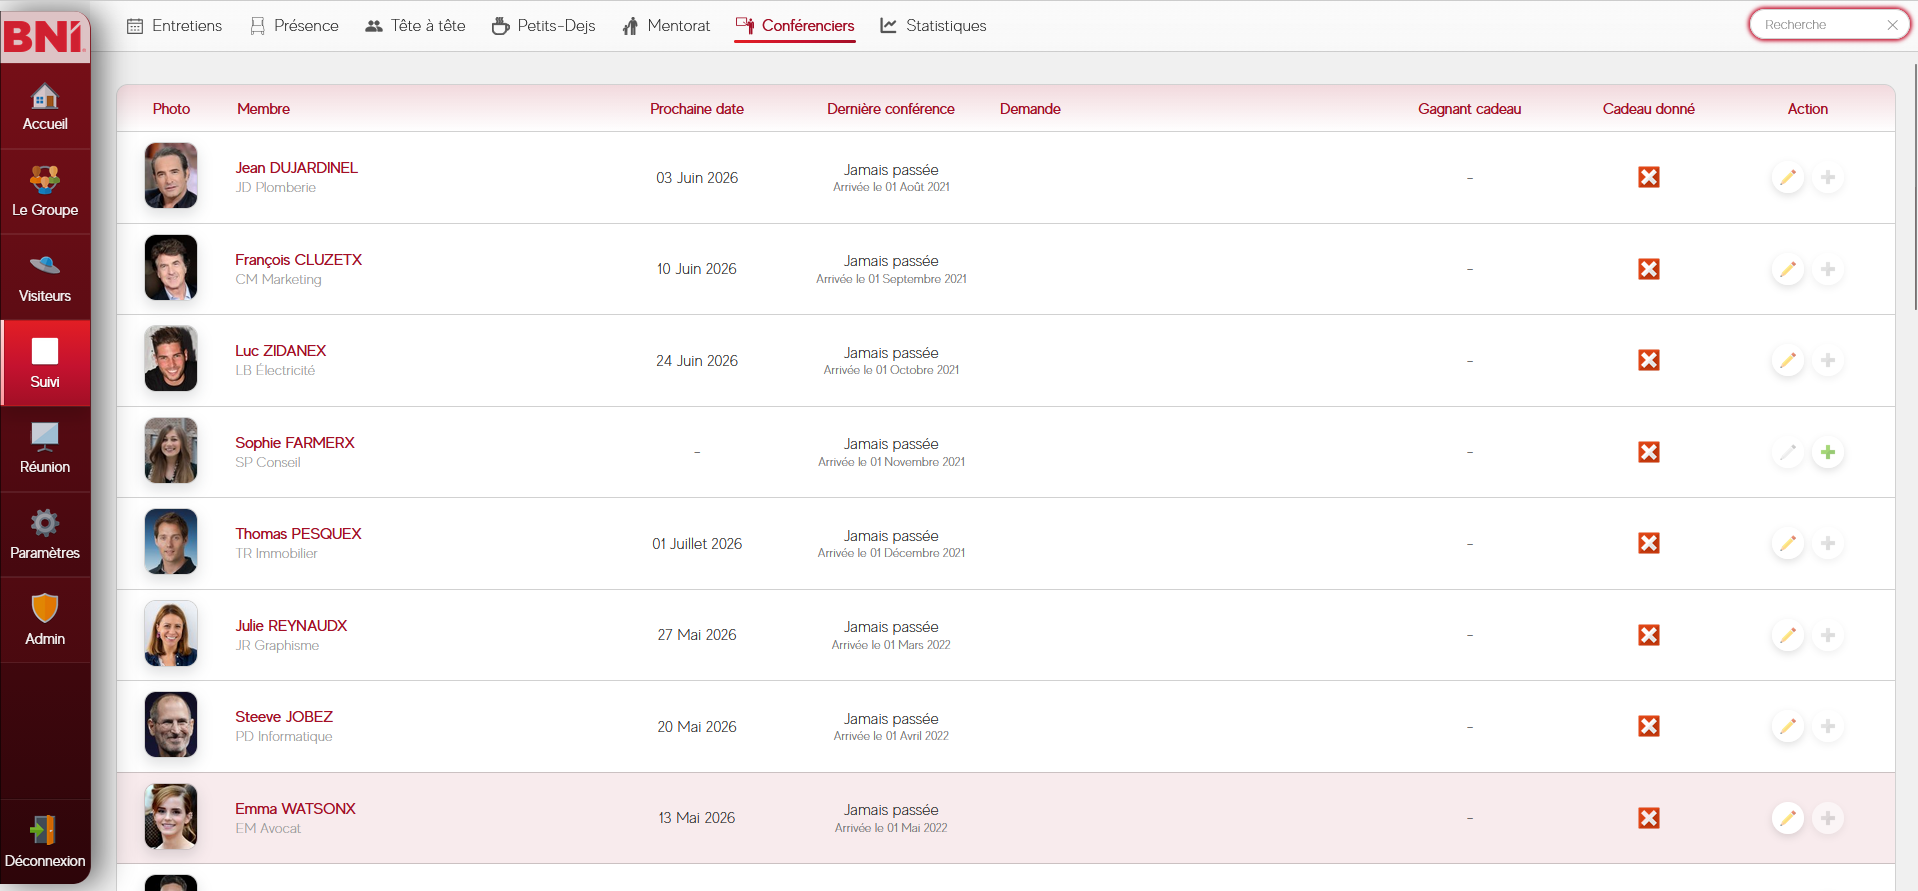Add a conference date for Sophie FARMERX
Screen dimensions: 1918x891
tap(1828, 452)
